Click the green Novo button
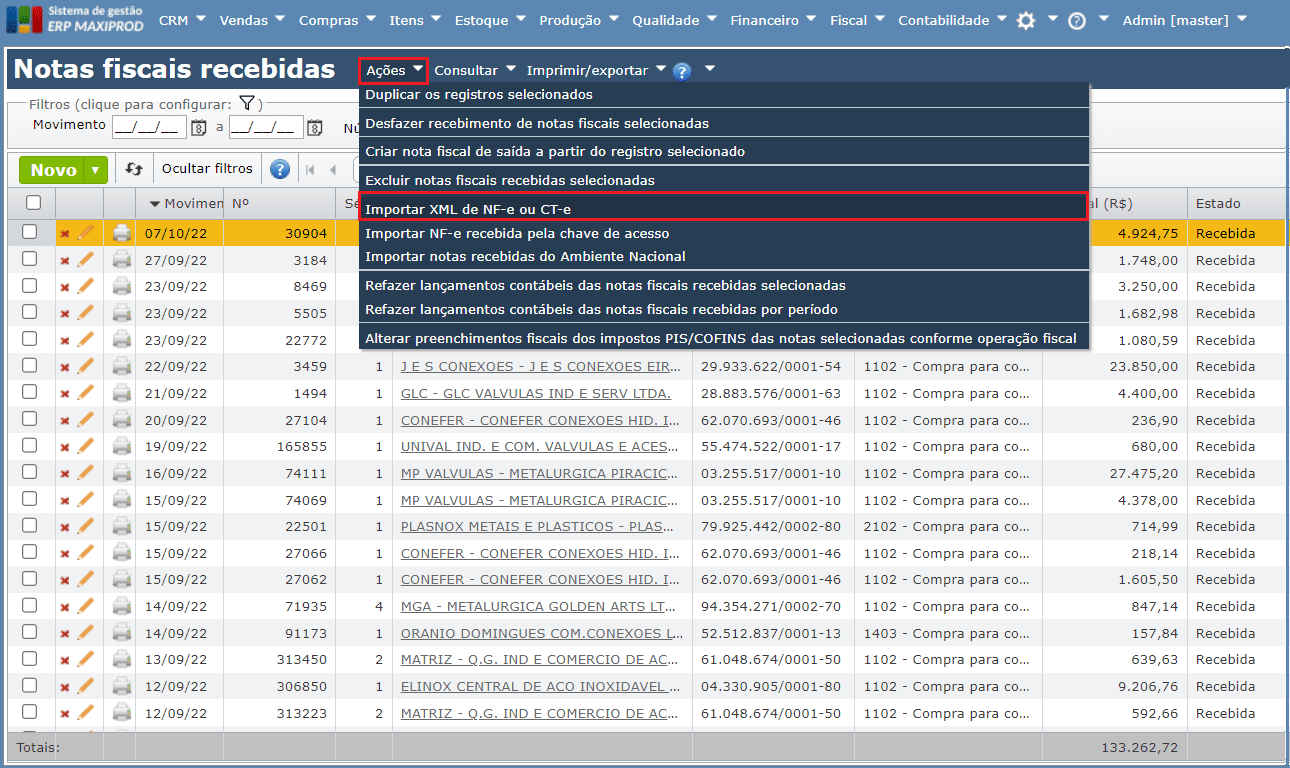The width and height of the screenshot is (1290, 768). [53, 170]
